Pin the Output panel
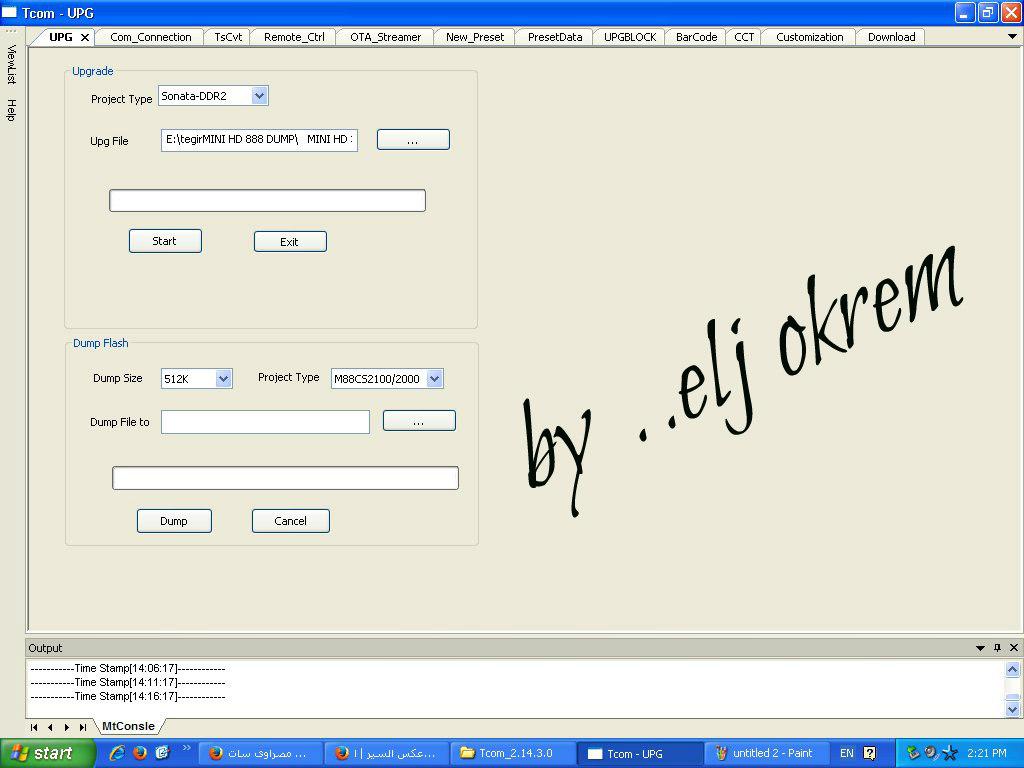 tap(997, 648)
